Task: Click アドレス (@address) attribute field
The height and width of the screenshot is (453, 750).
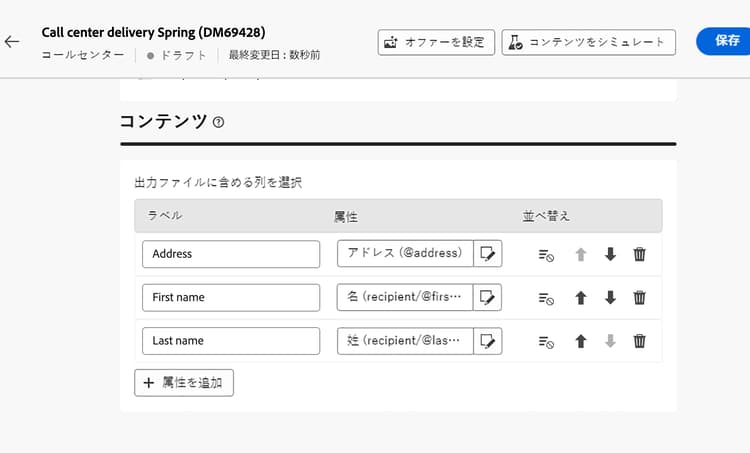Action: [x=405, y=254]
